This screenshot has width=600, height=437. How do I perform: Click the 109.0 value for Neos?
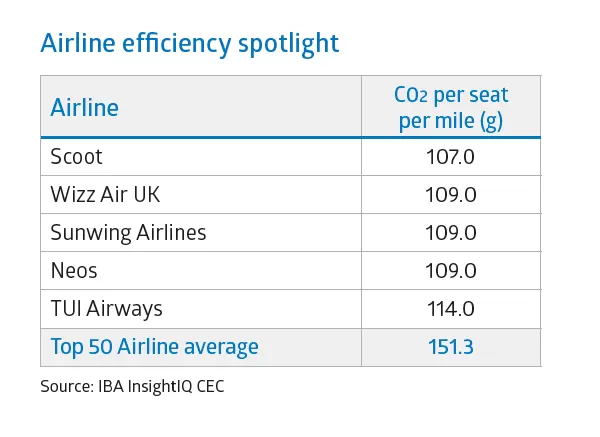point(450,271)
